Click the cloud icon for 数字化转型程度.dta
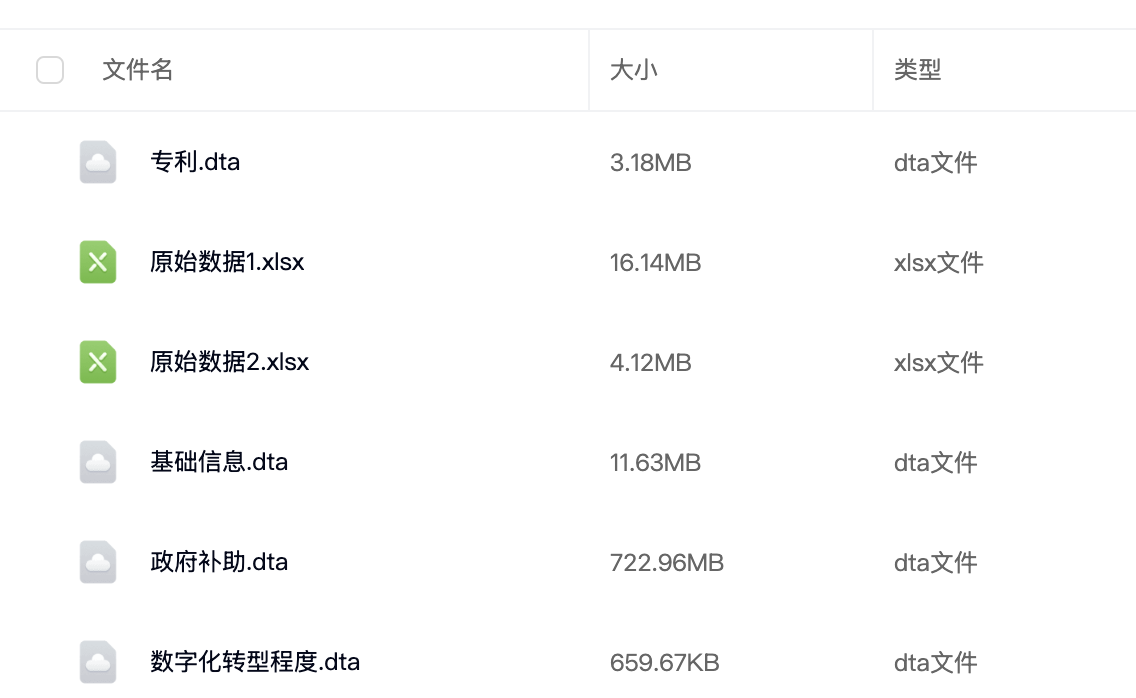The height and width of the screenshot is (698, 1136). 98,662
